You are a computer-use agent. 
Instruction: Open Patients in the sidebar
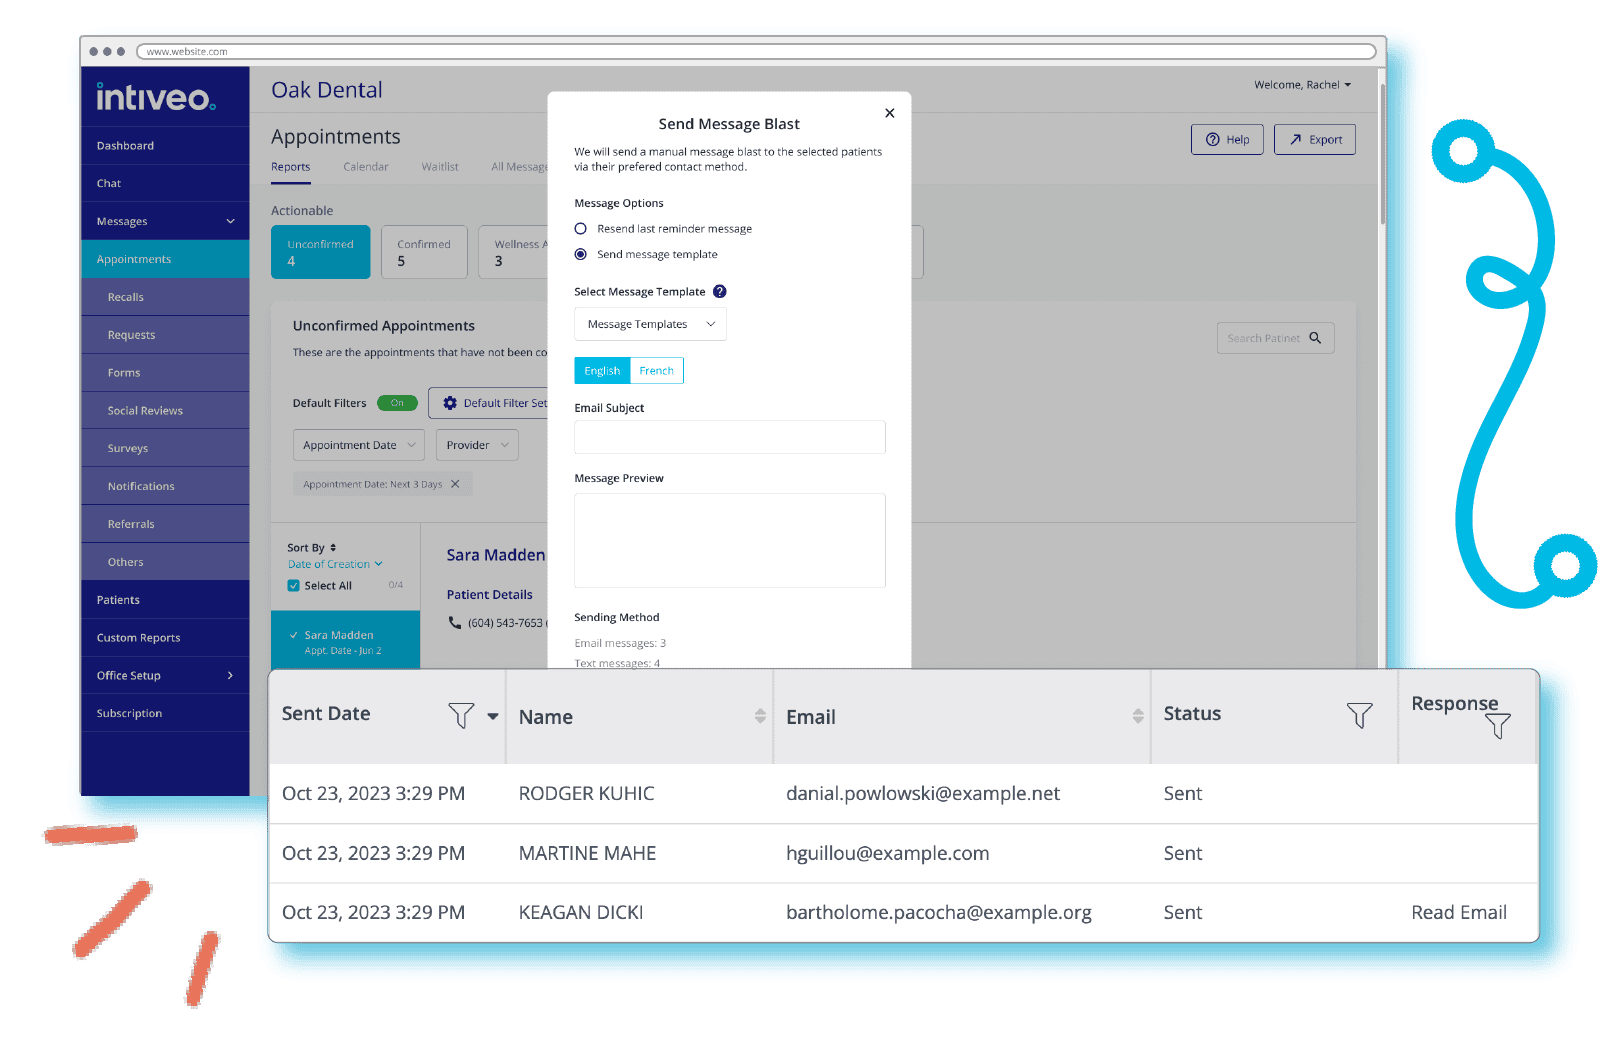point(165,600)
